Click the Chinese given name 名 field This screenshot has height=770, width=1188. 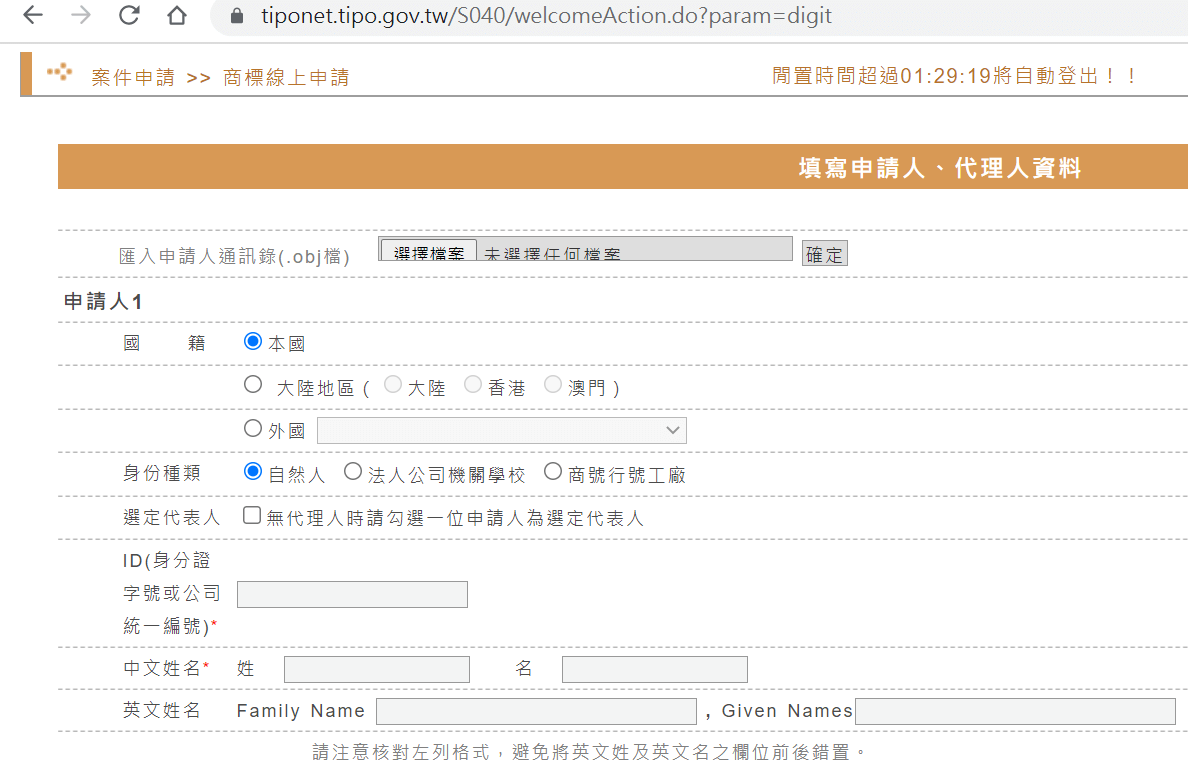(x=655, y=669)
